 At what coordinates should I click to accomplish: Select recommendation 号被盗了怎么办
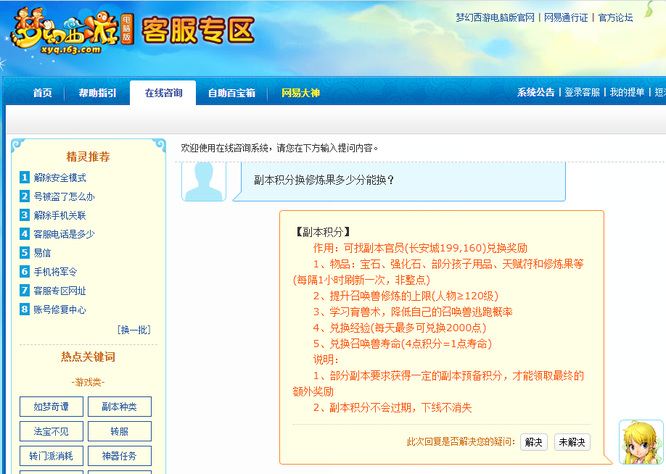click(64, 196)
